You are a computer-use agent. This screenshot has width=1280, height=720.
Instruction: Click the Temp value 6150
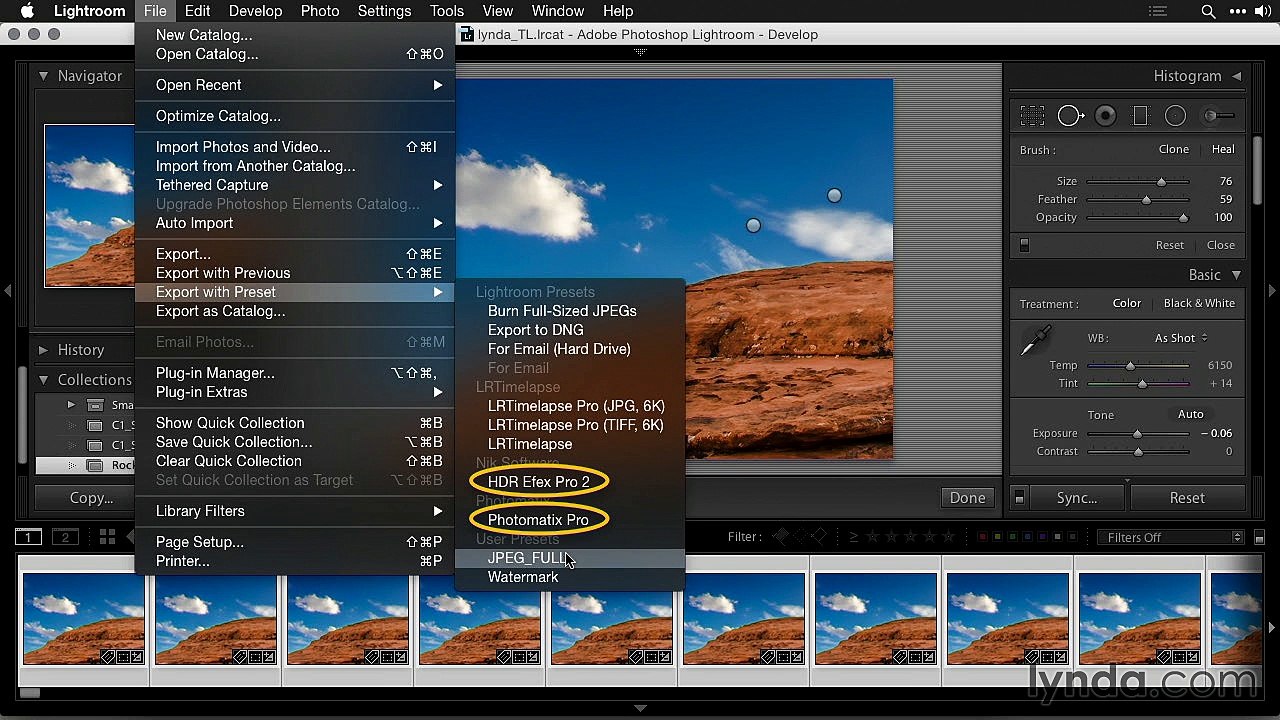(x=1220, y=365)
